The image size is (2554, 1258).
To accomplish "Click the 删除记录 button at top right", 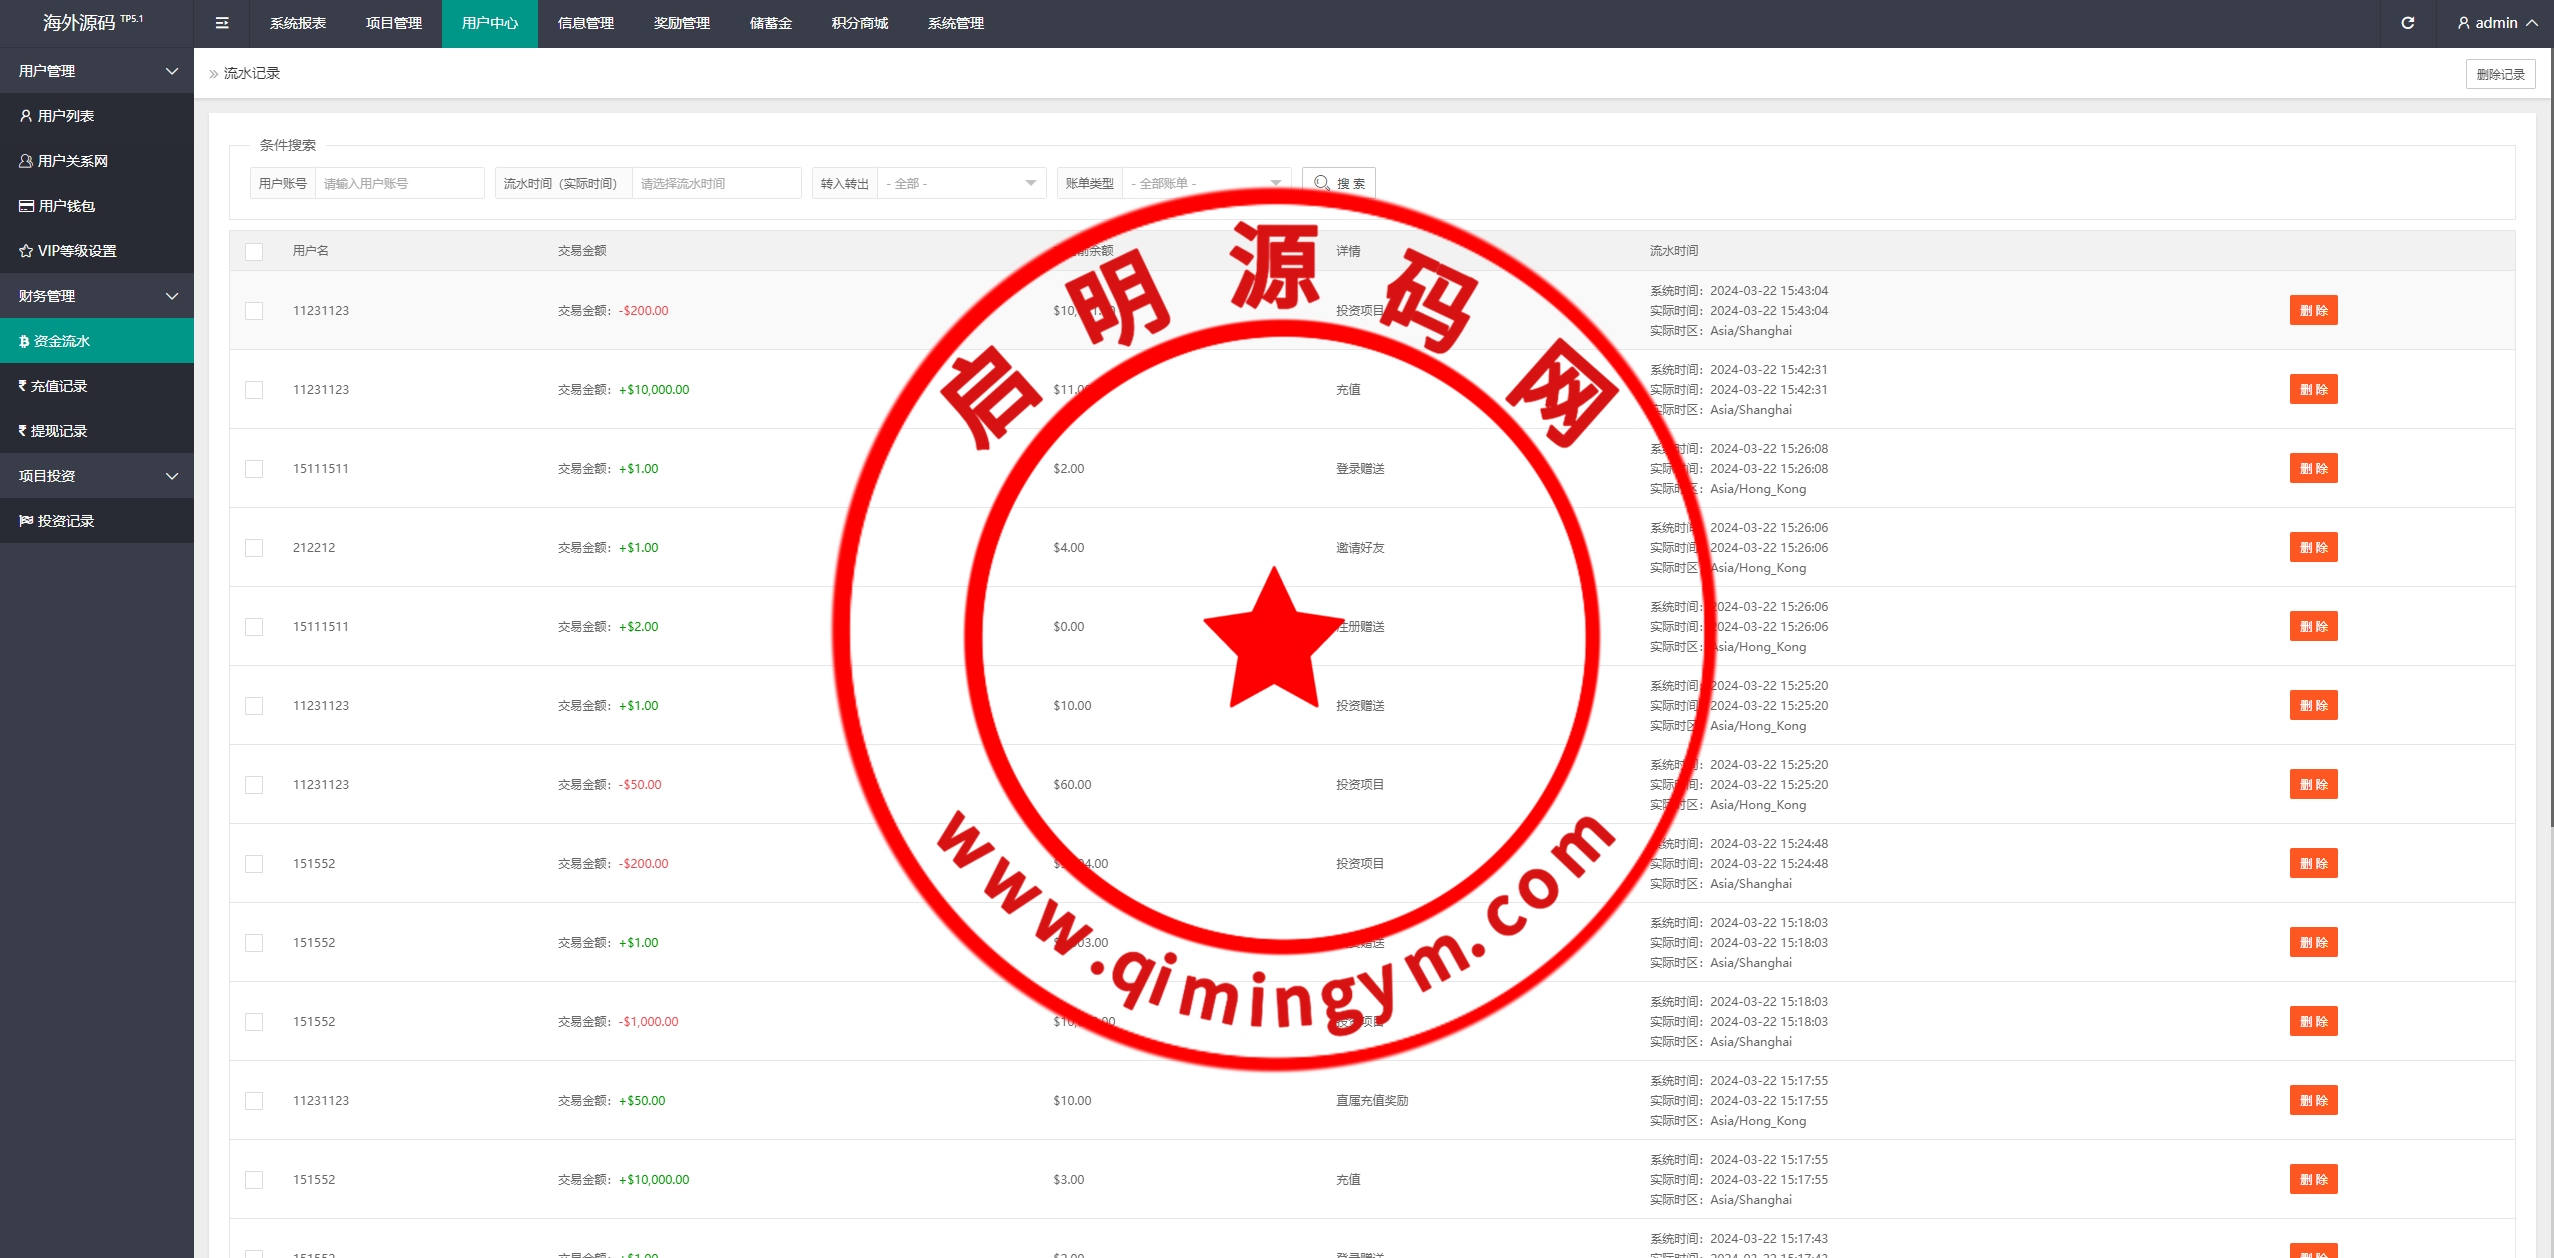I will (2499, 74).
